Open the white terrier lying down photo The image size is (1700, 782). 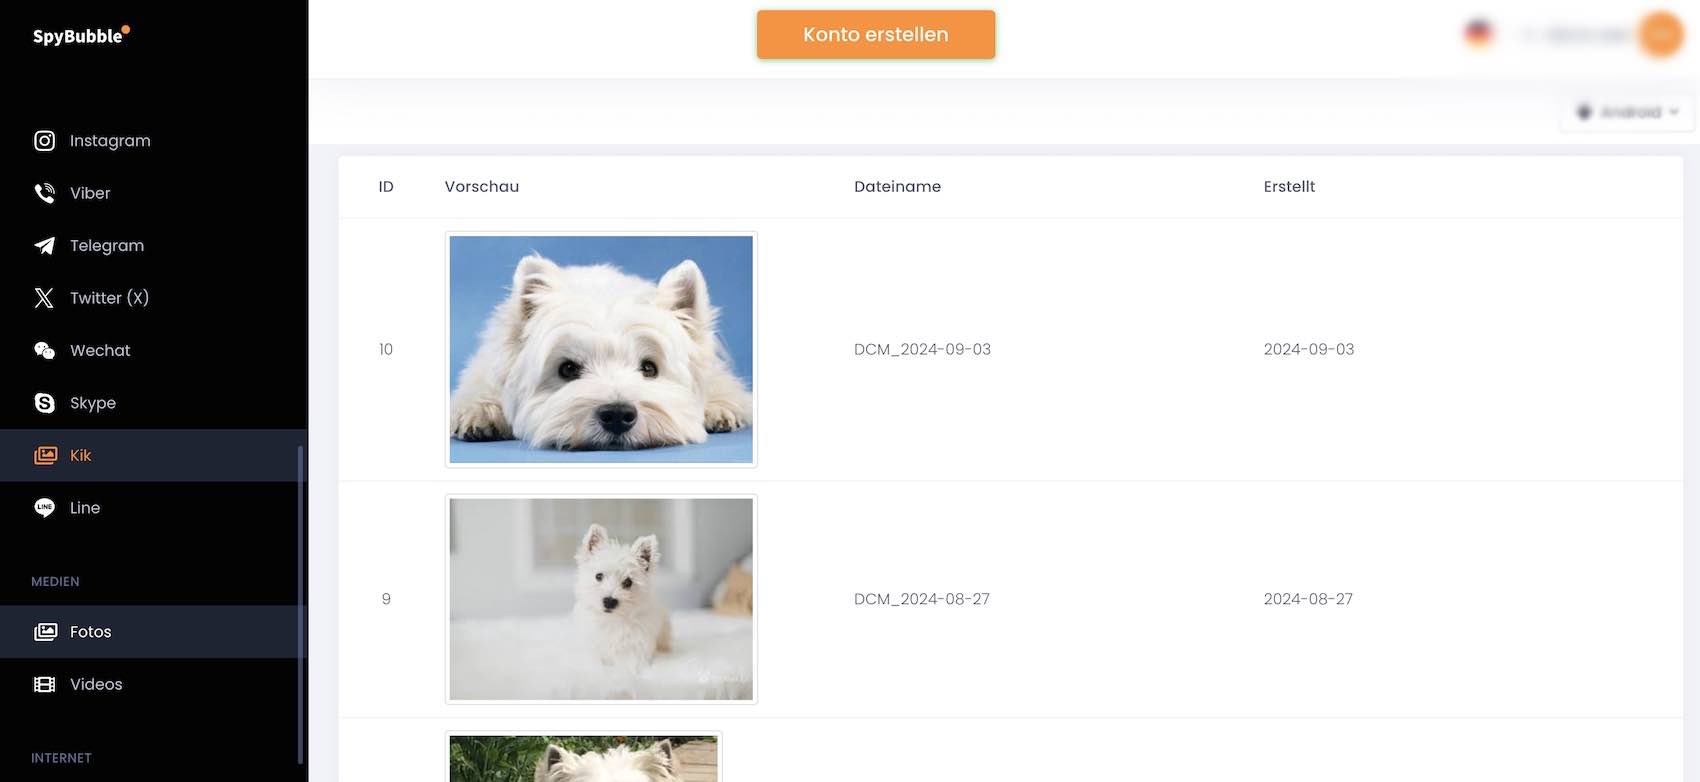pyautogui.click(x=601, y=350)
